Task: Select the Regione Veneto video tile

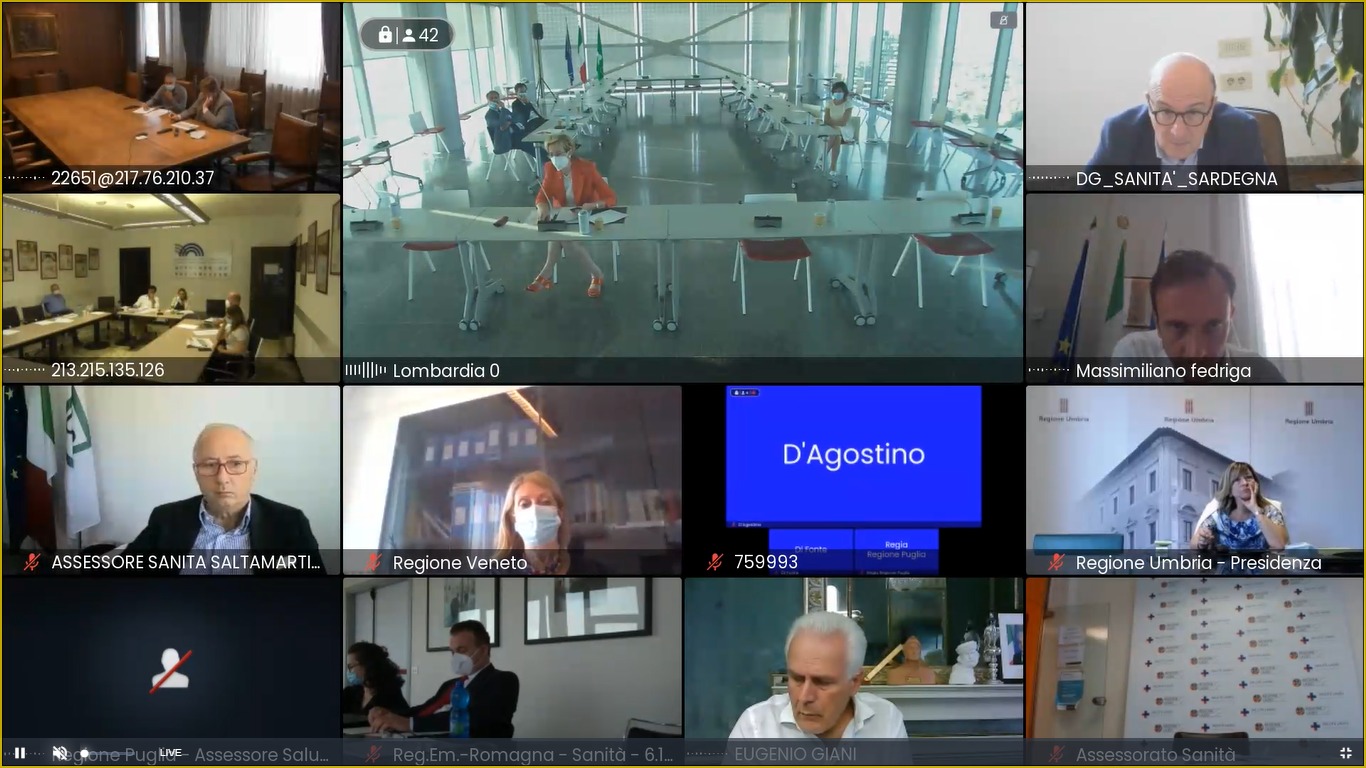Action: [x=512, y=480]
